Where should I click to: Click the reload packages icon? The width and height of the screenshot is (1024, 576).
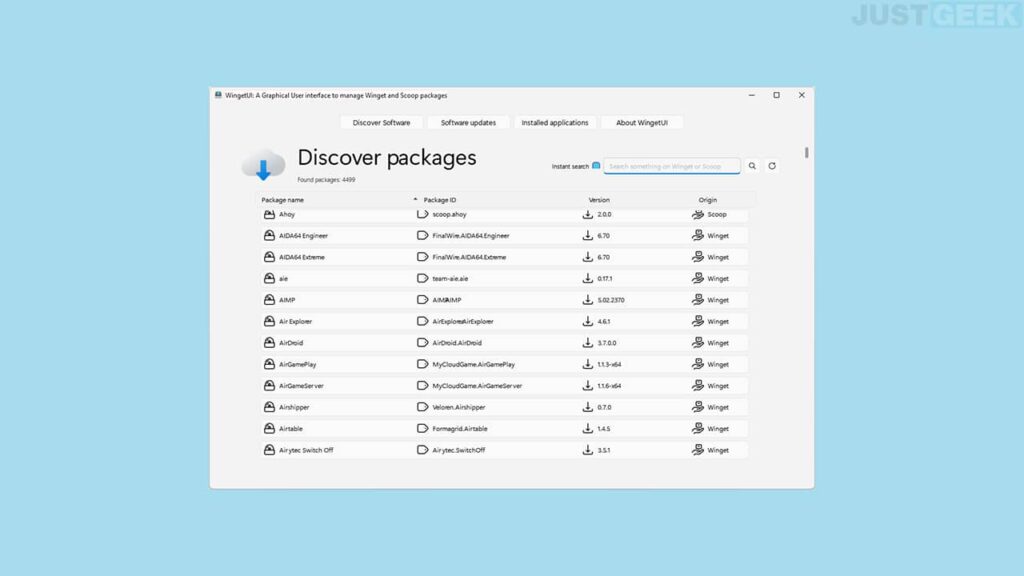point(772,166)
